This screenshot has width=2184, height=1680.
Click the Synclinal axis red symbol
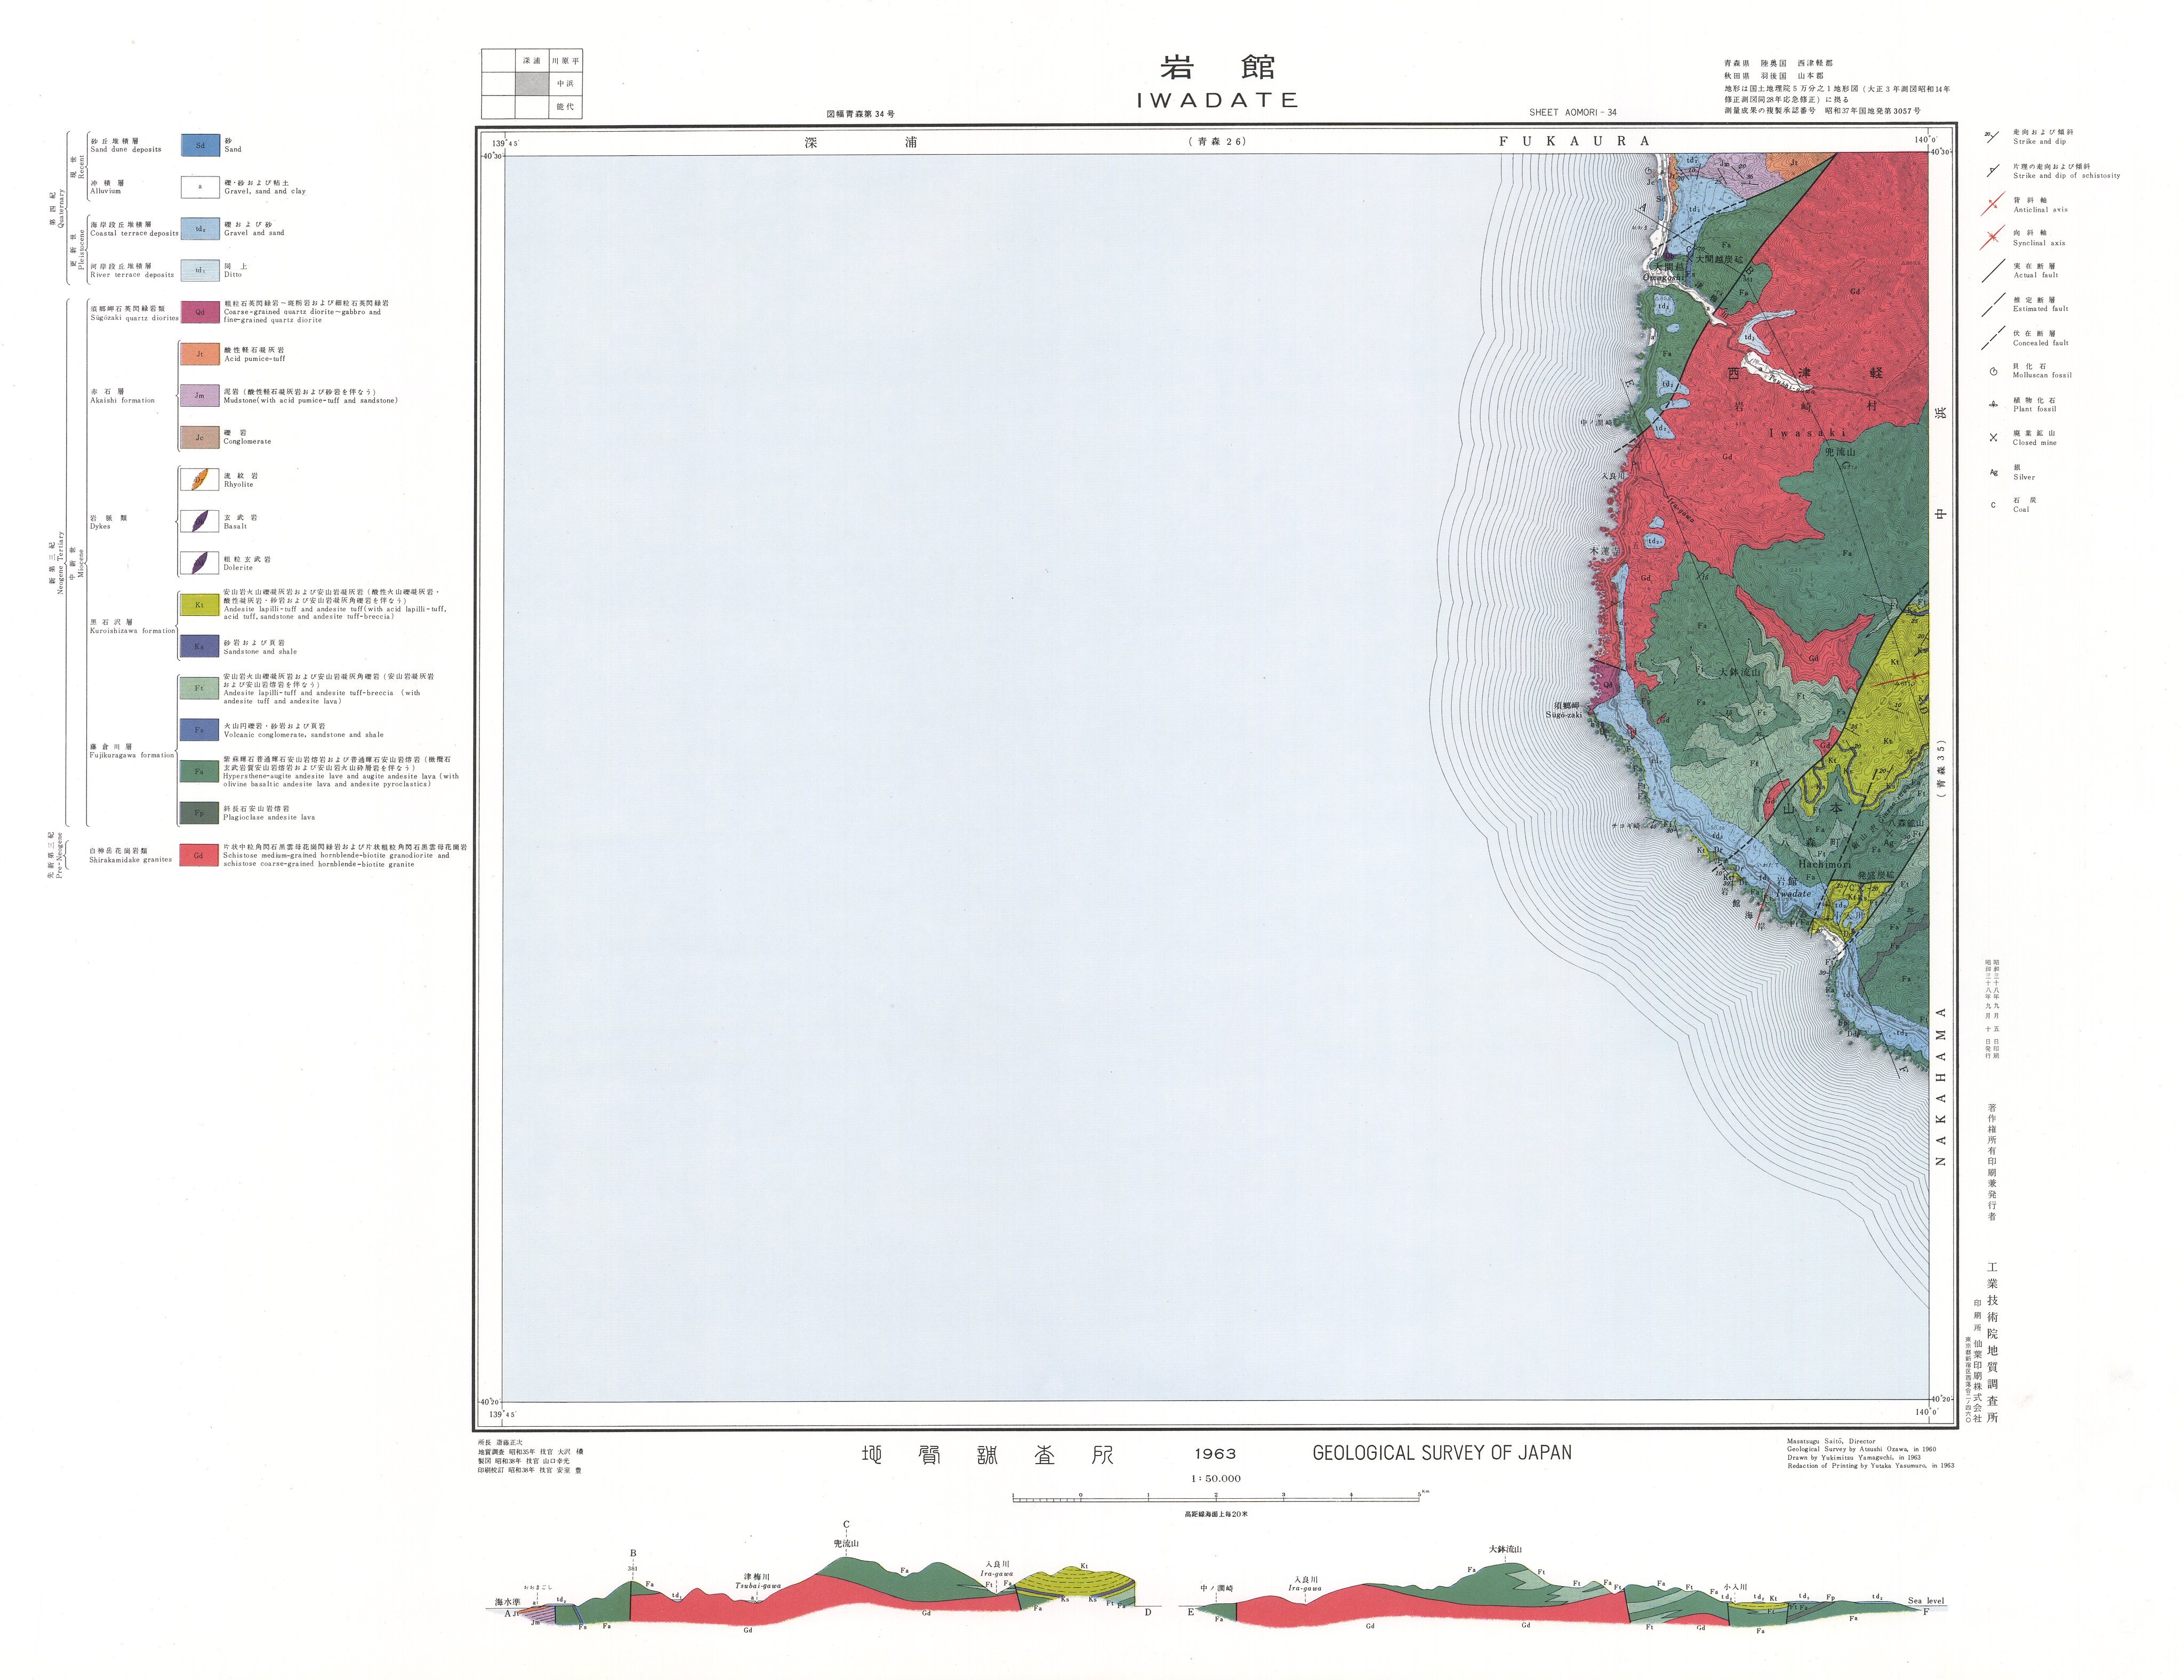click(x=1993, y=238)
